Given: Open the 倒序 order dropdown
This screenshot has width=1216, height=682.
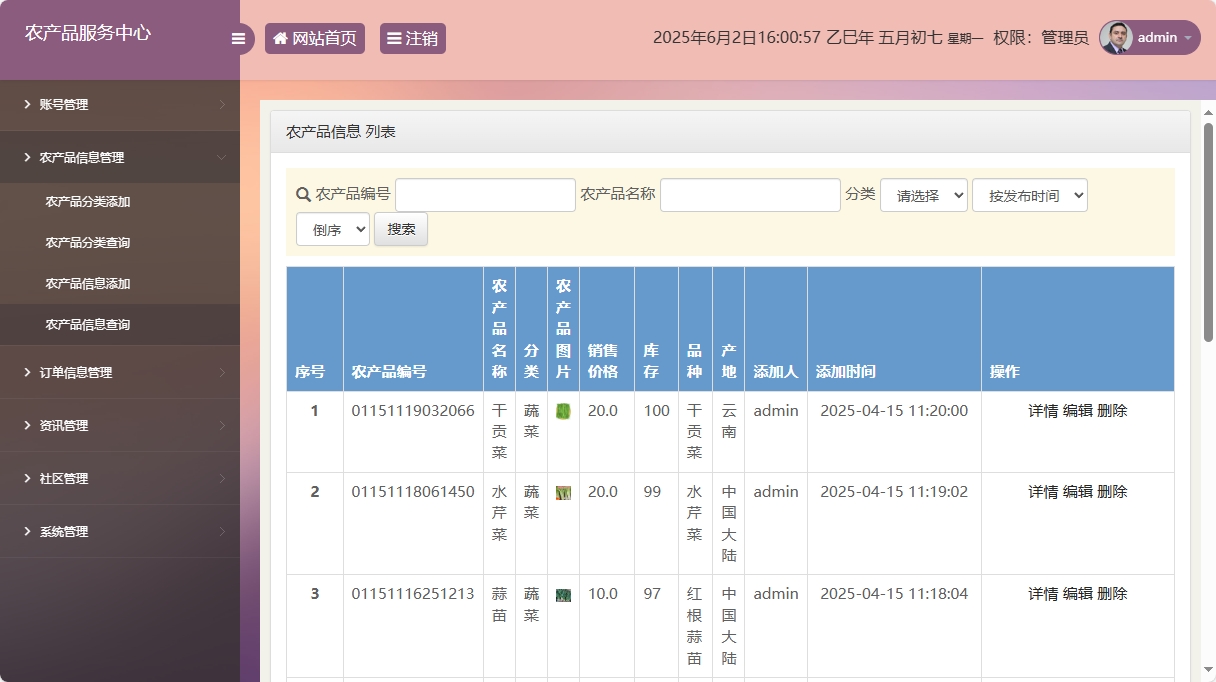Looking at the screenshot, I should [332, 229].
